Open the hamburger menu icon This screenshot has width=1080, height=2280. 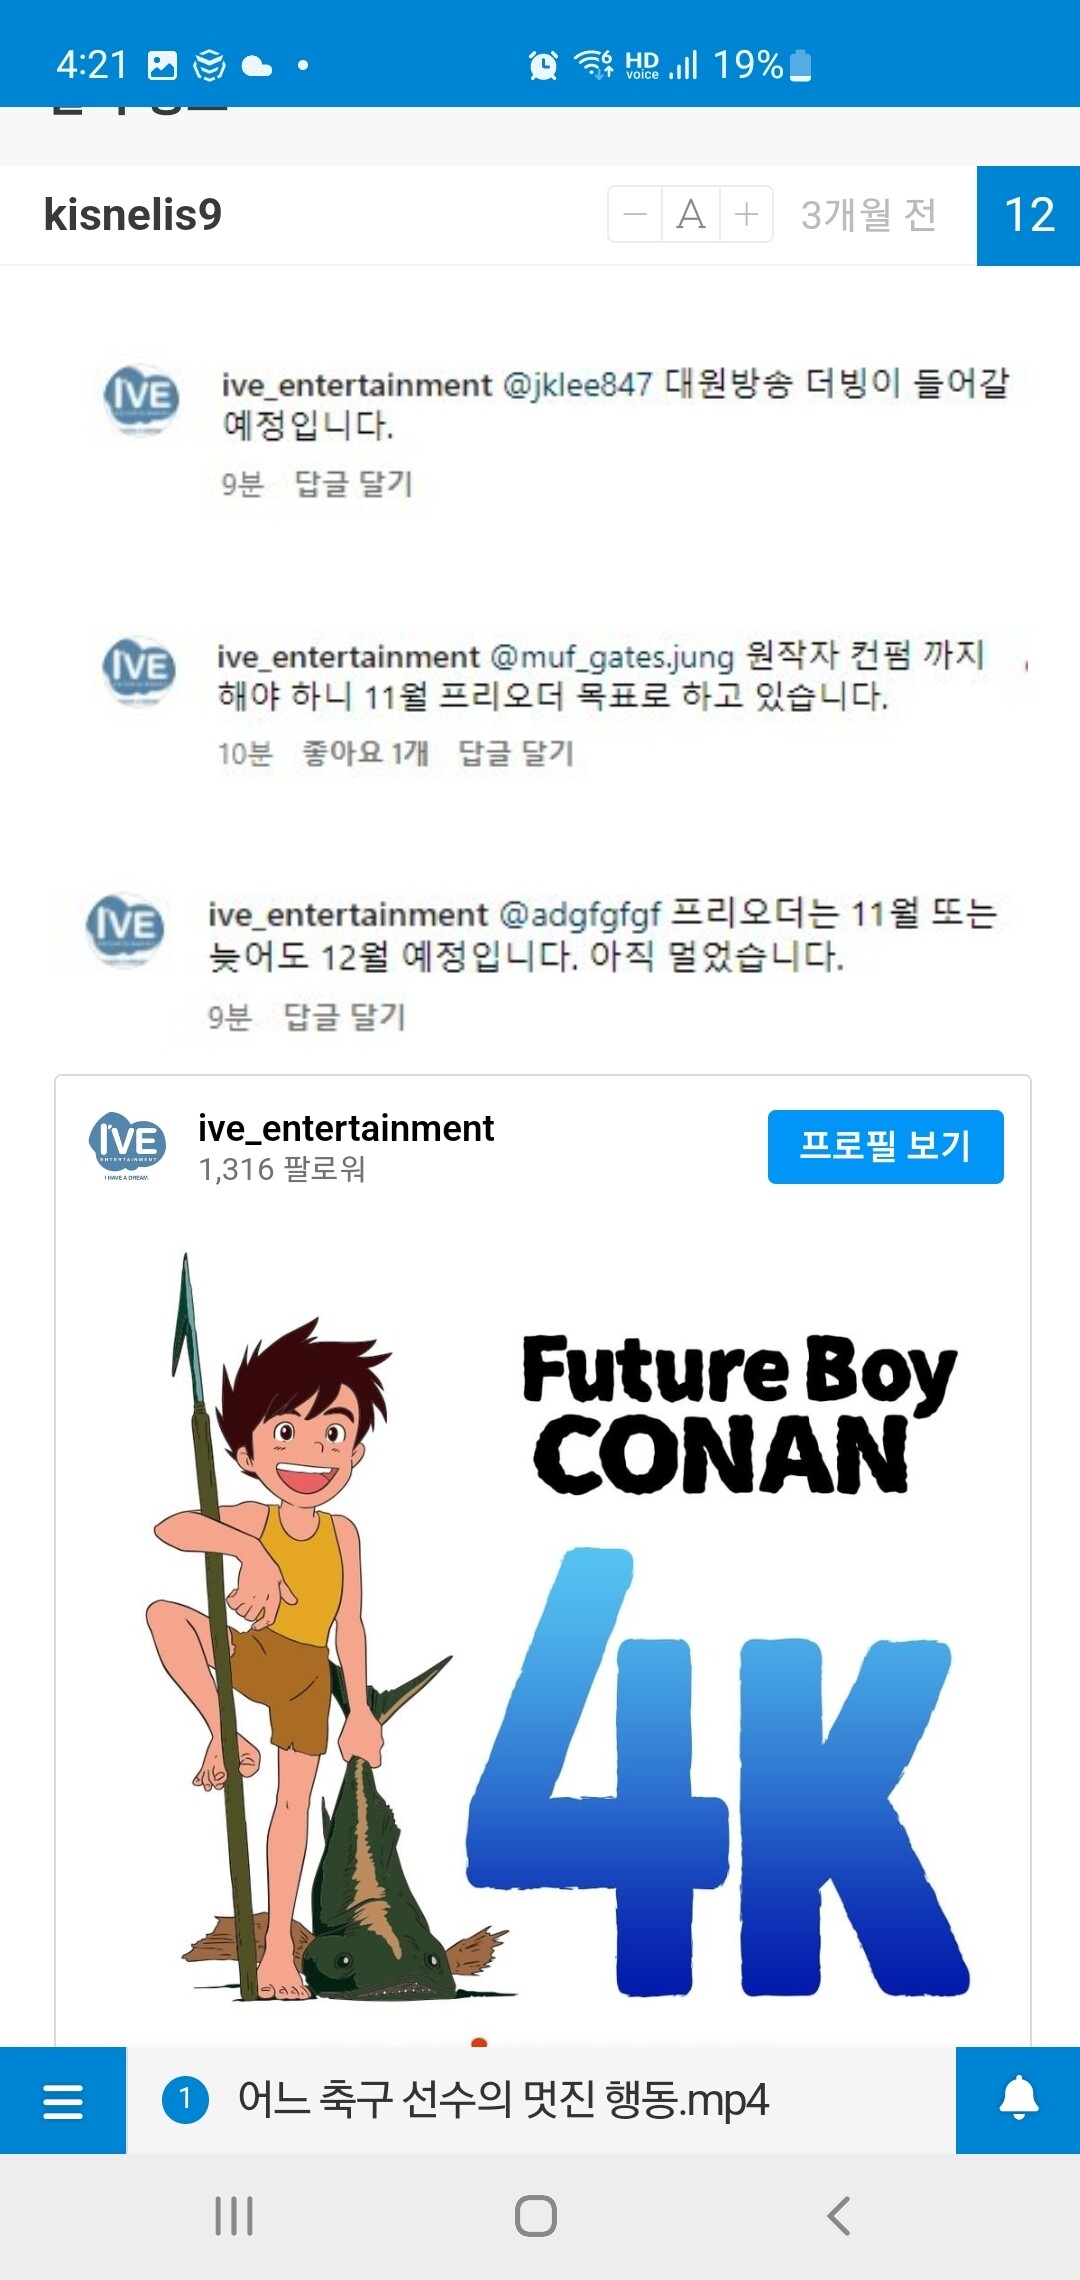[x=63, y=2100]
